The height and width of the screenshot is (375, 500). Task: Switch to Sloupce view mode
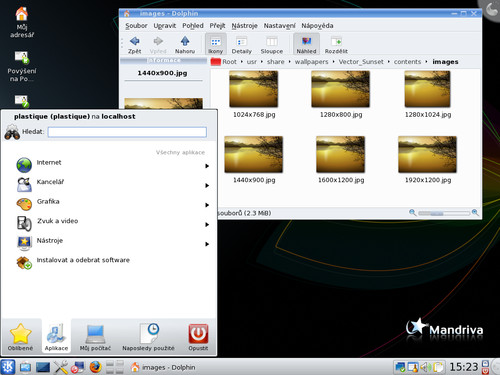pyautogui.click(x=272, y=45)
